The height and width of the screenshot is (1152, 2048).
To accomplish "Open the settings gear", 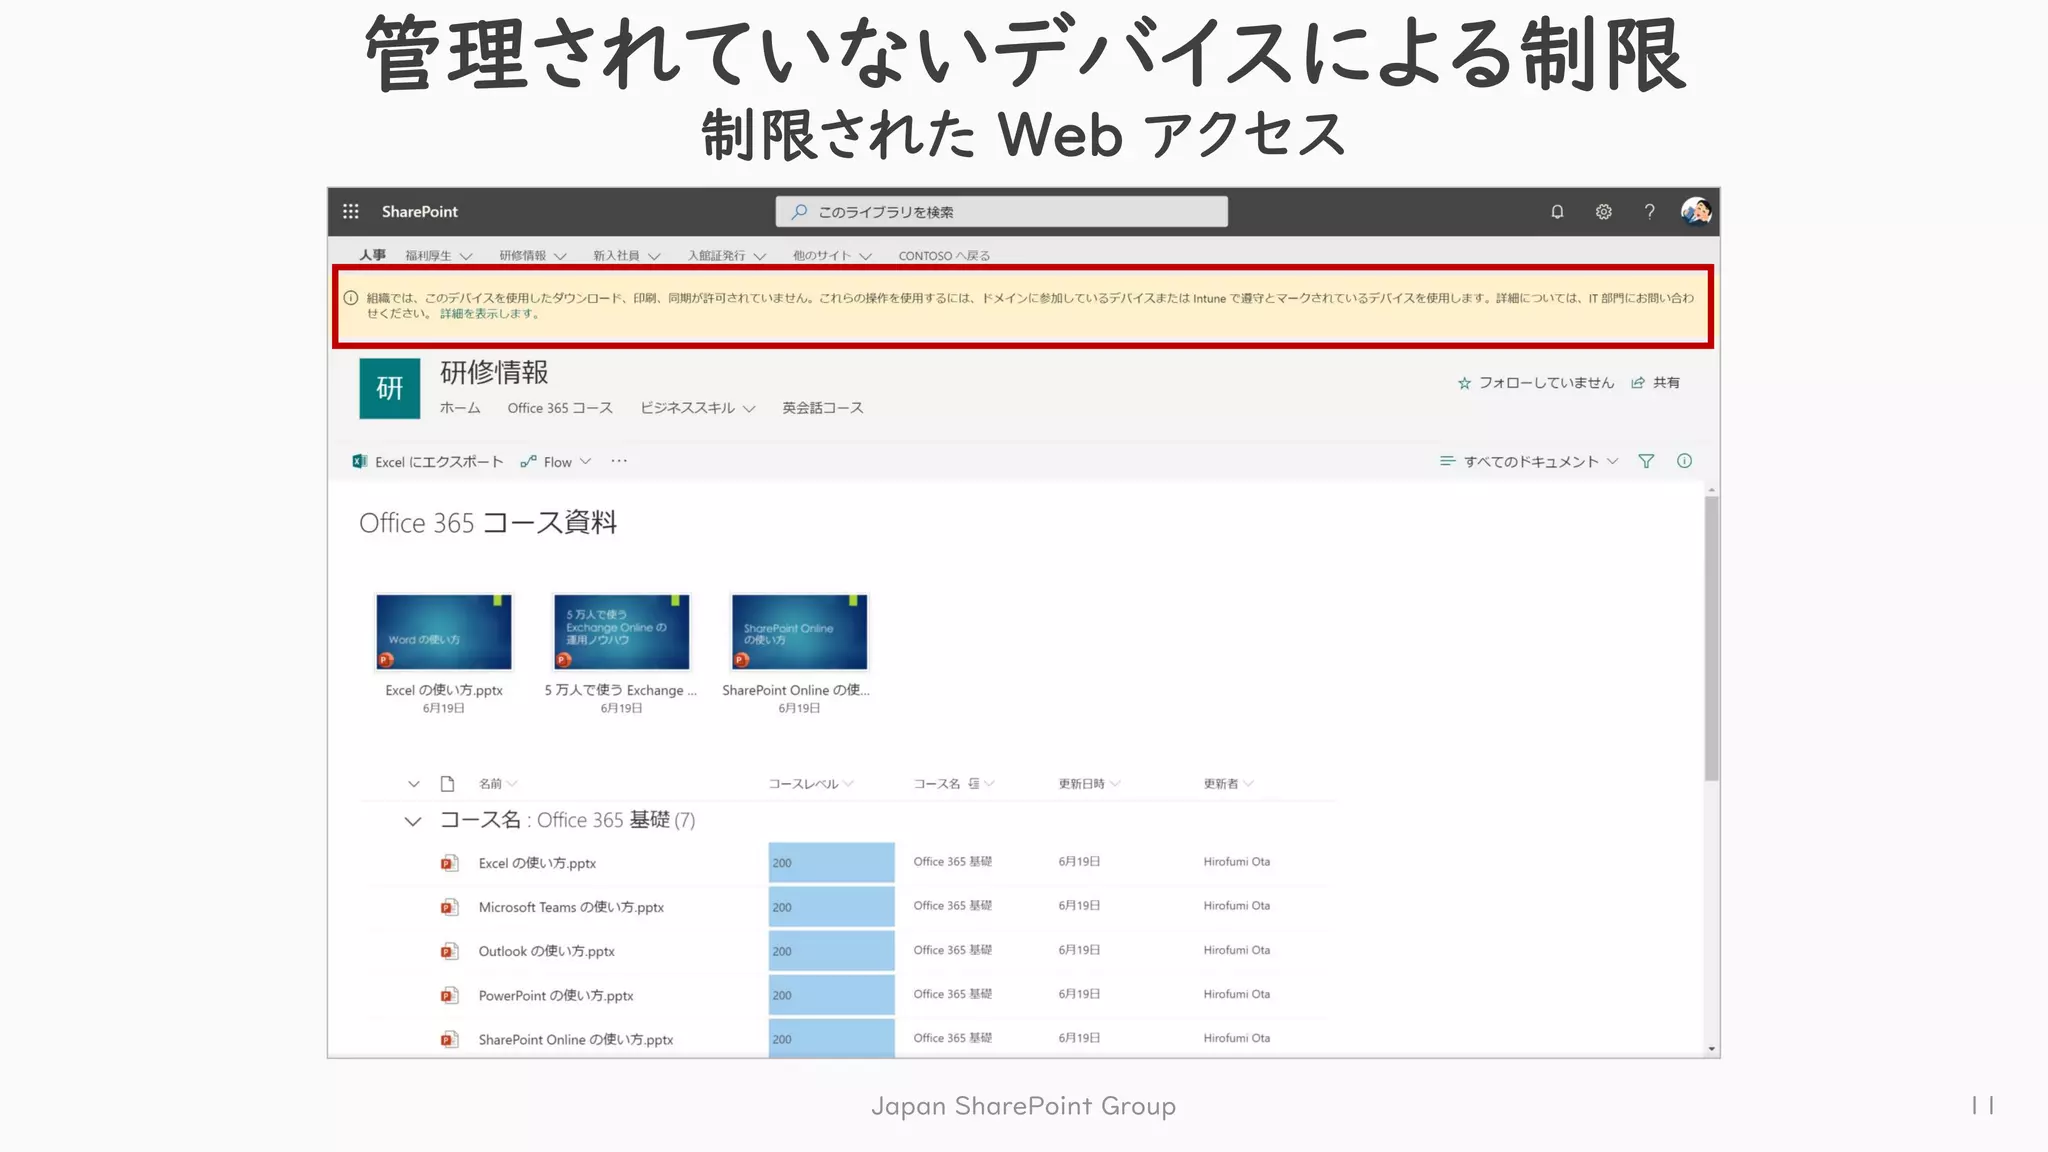I will click(1603, 211).
